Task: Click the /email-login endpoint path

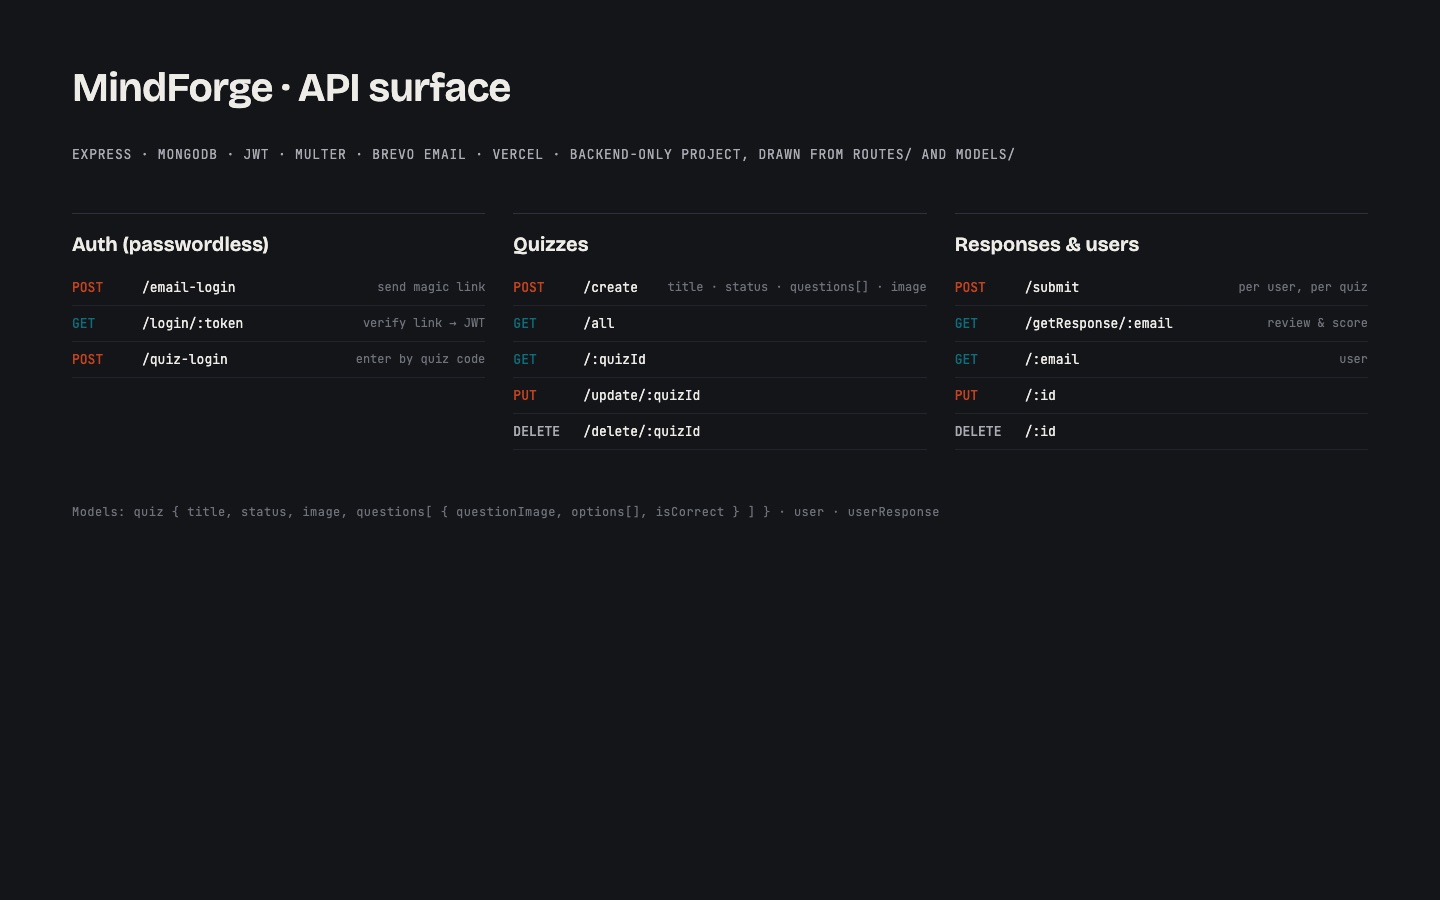Action: coord(189,287)
